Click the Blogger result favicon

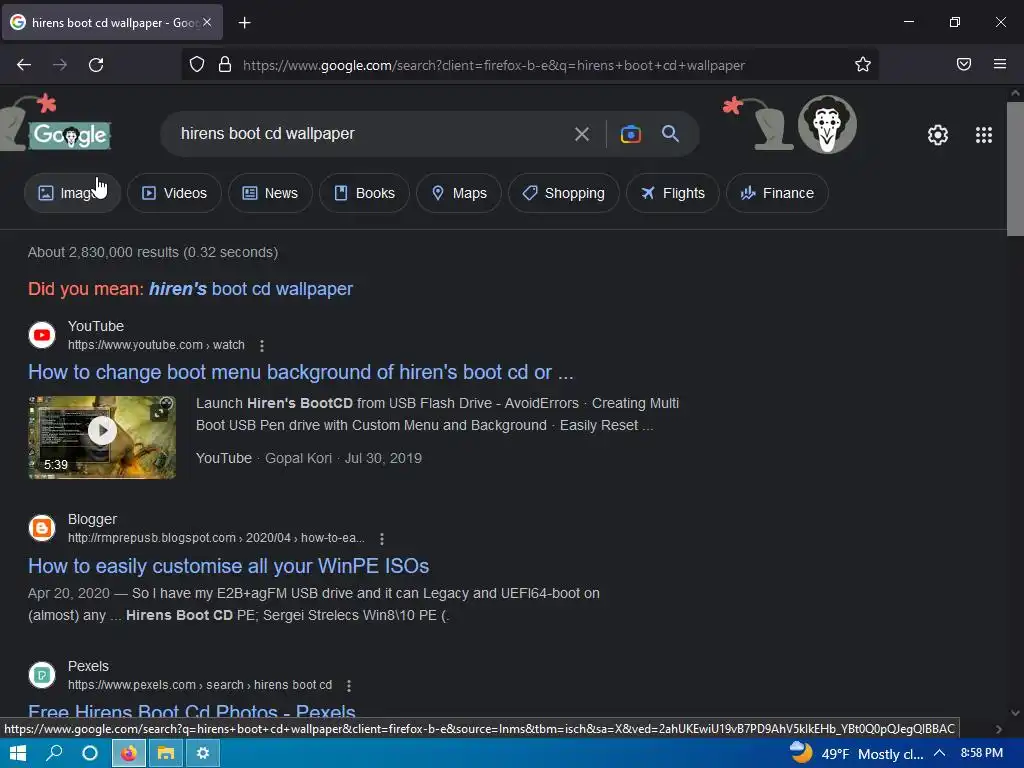(x=42, y=528)
